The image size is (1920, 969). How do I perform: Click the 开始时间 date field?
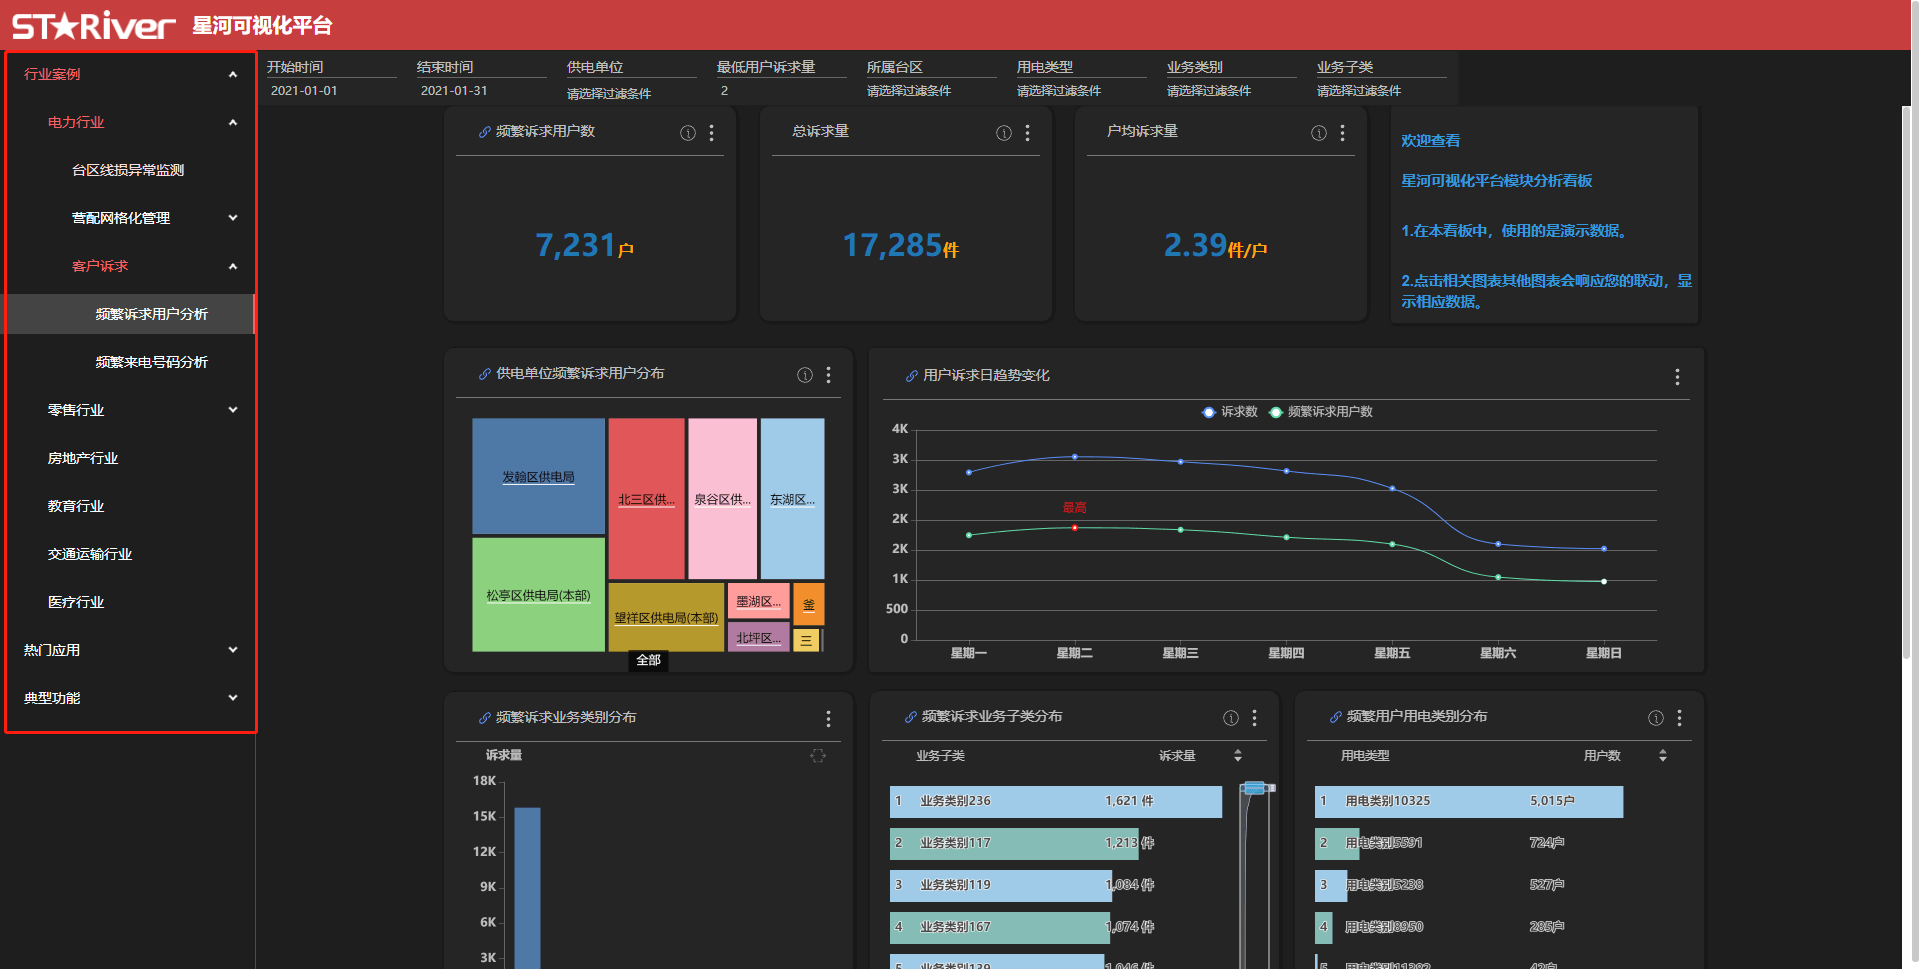330,91
